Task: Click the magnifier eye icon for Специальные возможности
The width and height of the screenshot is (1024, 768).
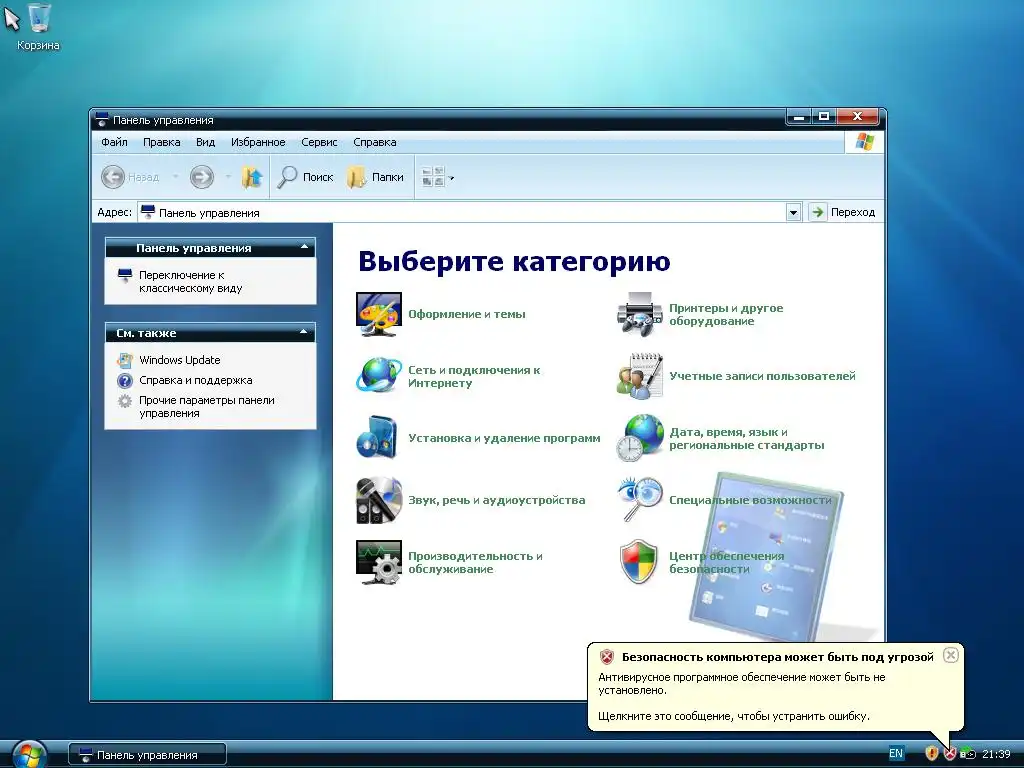Action: point(639,500)
